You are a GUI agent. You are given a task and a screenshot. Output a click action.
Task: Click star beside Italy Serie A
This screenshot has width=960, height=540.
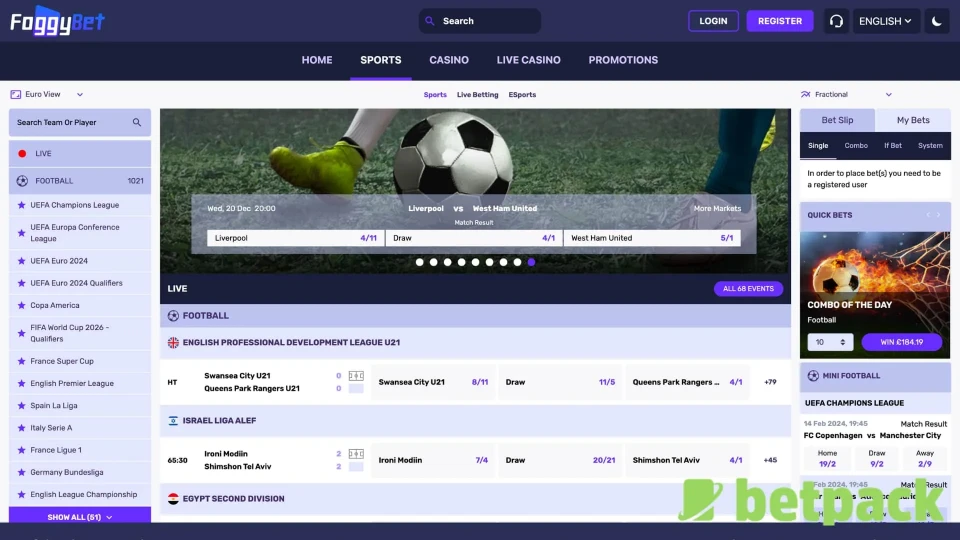pos(21,428)
